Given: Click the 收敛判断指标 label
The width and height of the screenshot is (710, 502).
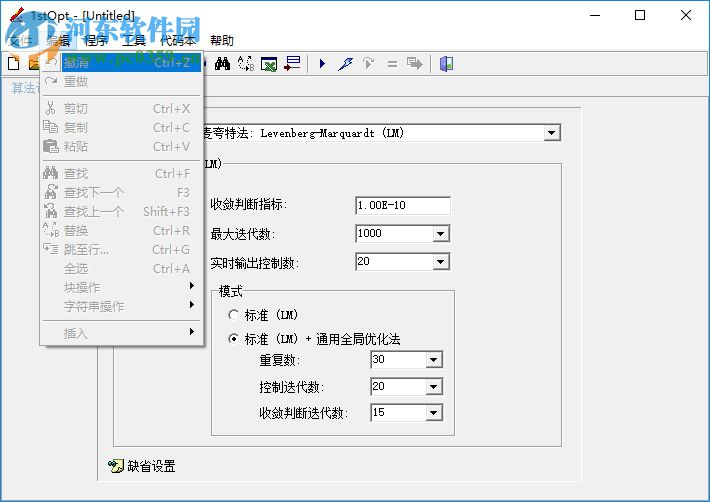Looking at the screenshot, I should coord(249,204).
